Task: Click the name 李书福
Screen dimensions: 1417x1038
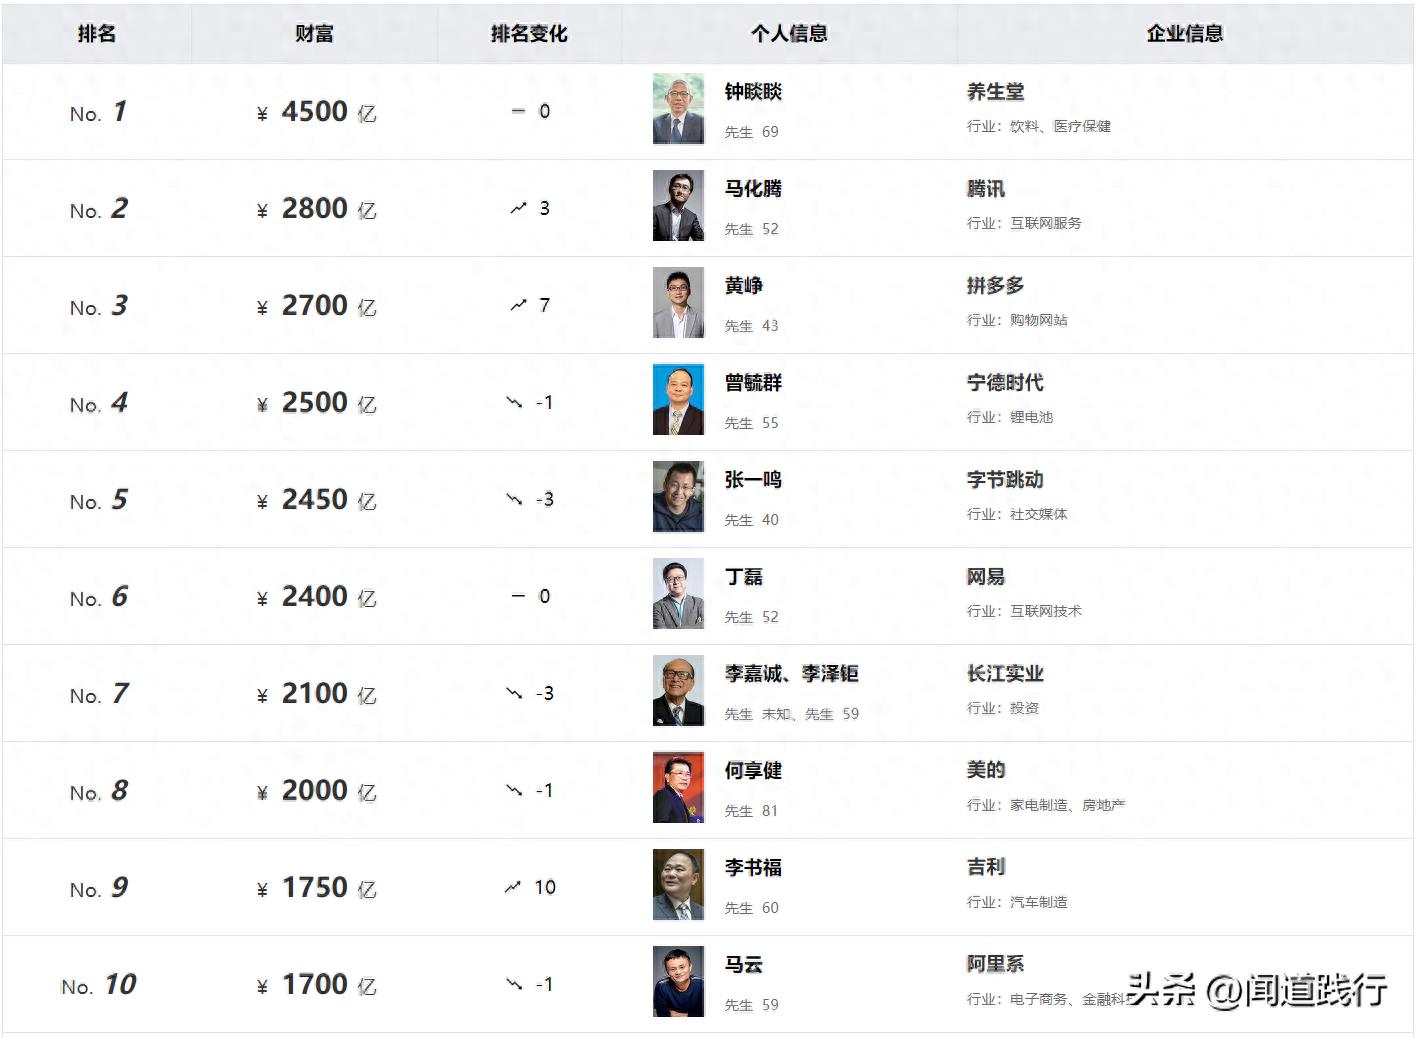Action: click(x=753, y=868)
